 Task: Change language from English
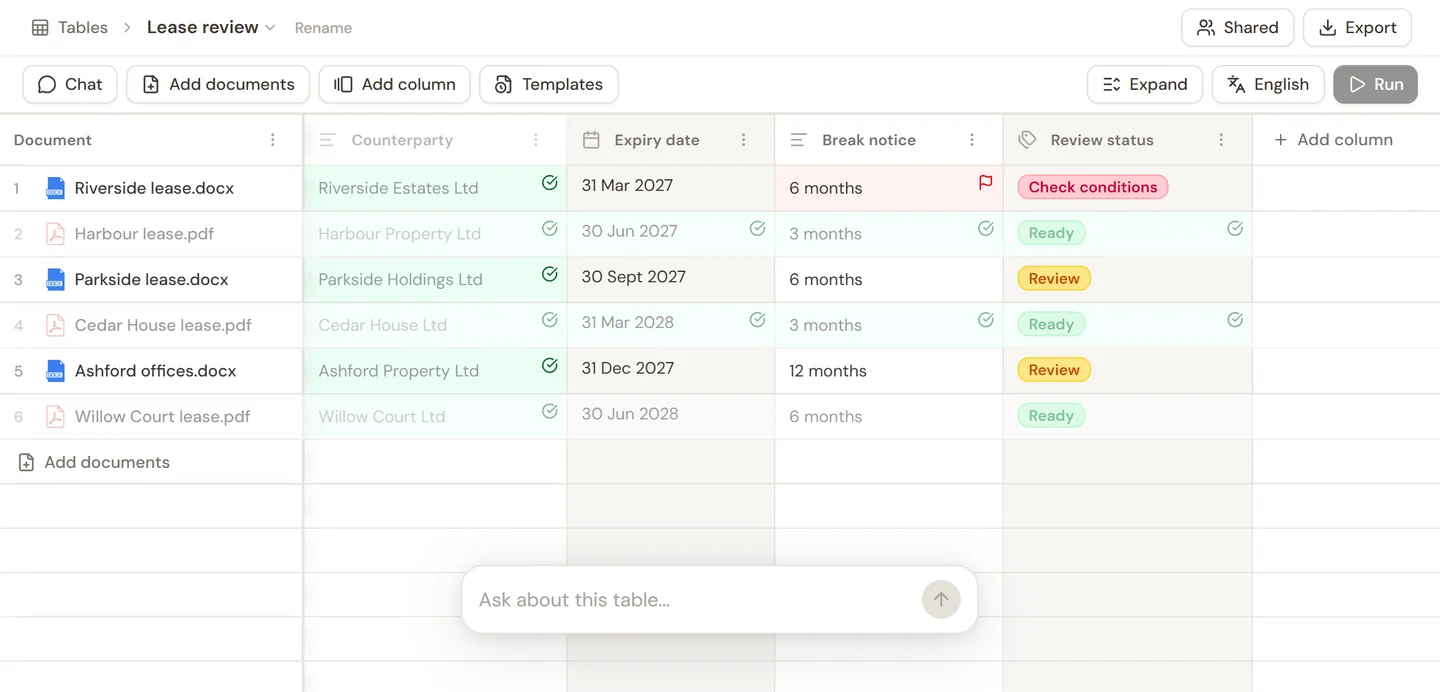[x=1268, y=85]
